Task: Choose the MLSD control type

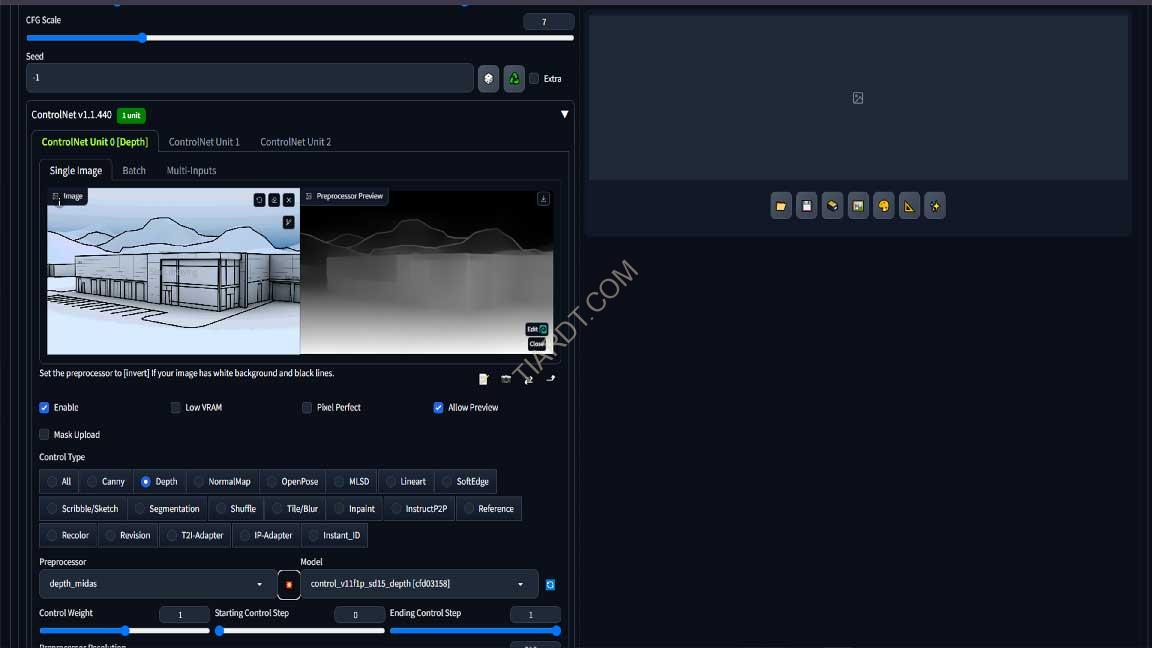Action: (x=352, y=481)
